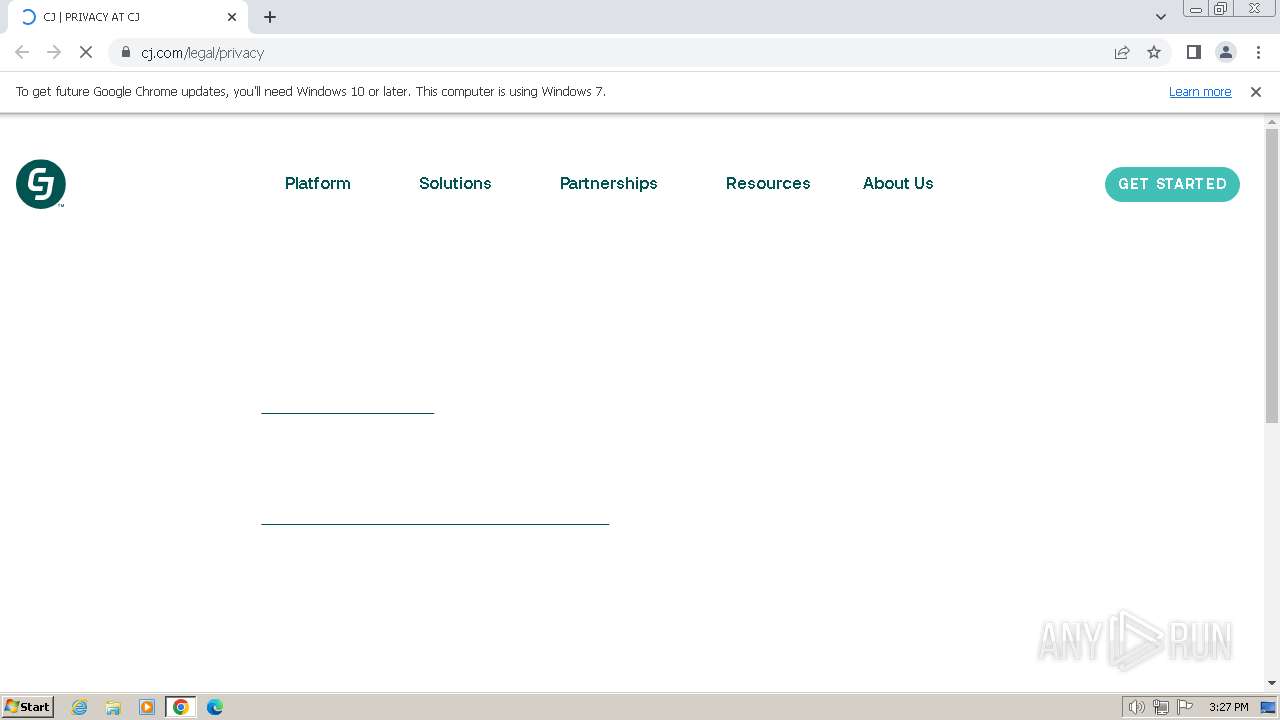The width and height of the screenshot is (1280, 720).
Task: Bookmark this tab with star icon
Action: point(1154,52)
